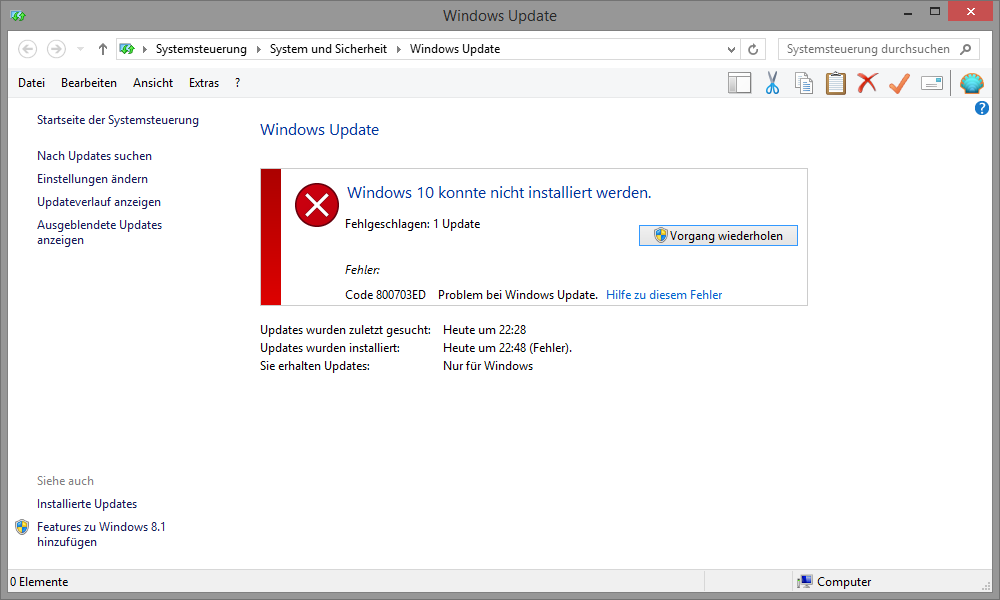This screenshot has height=600, width=1000.
Task: Click the Windows Update breadcrumb segment
Action: [455, 49]
